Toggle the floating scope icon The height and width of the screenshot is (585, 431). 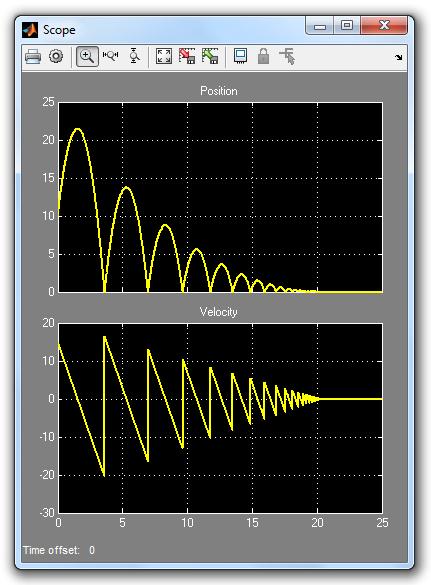[240, 56]
